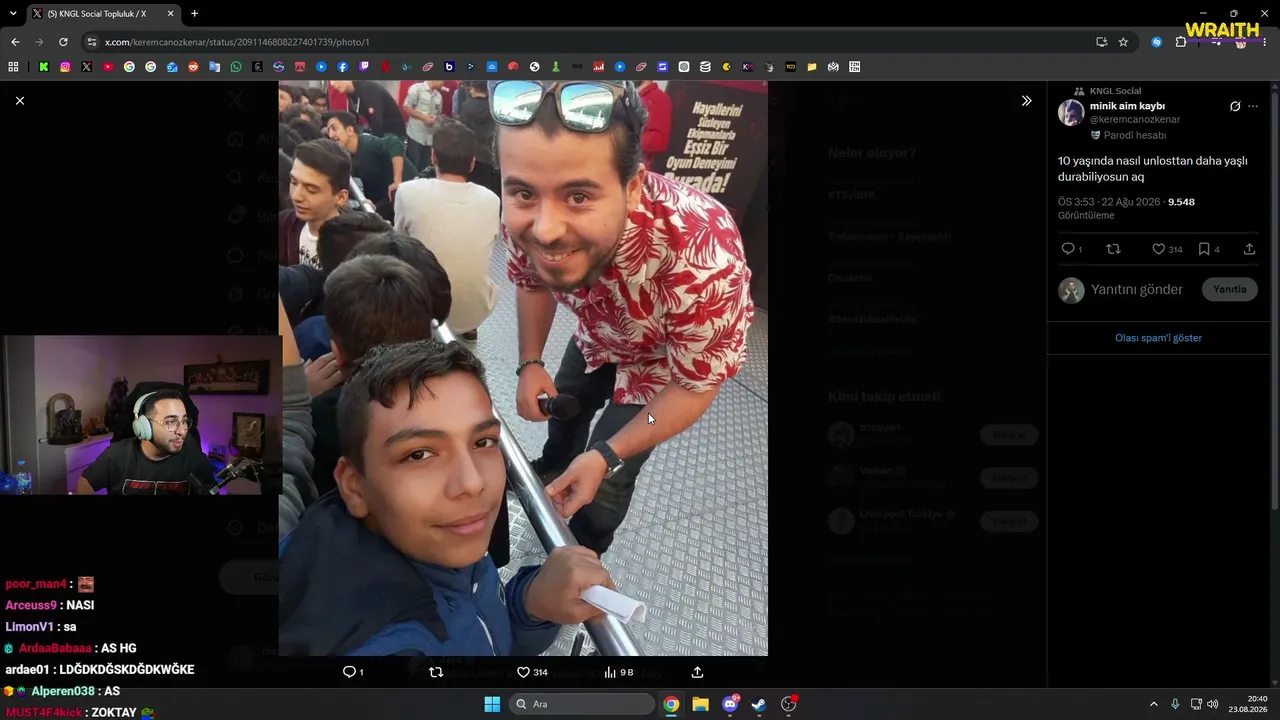Go back with the browser back arrow
The width and height of the screenshot is (1280, 720).
click(15, 42)
